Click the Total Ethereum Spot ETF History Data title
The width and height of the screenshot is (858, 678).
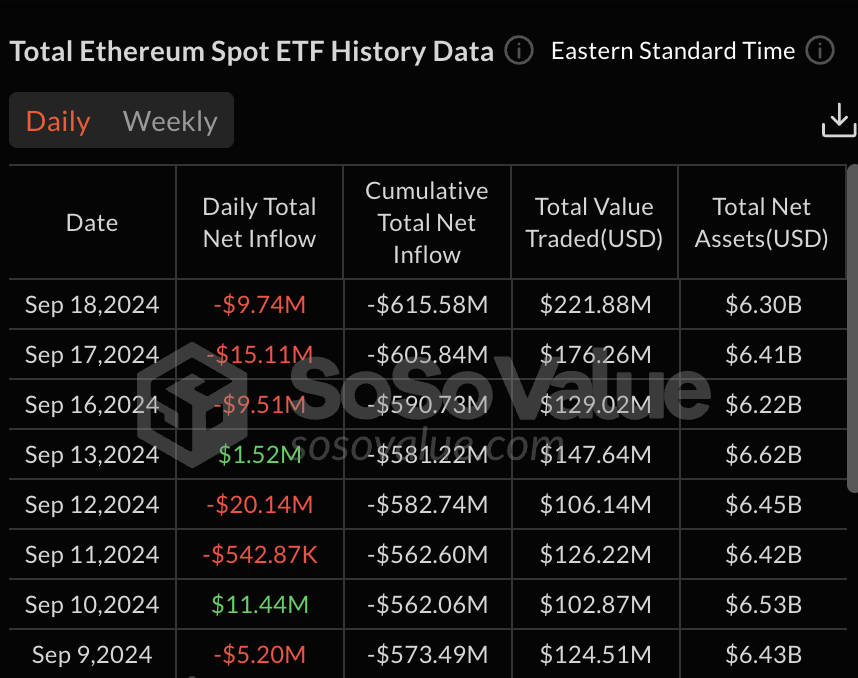point(252,51)
